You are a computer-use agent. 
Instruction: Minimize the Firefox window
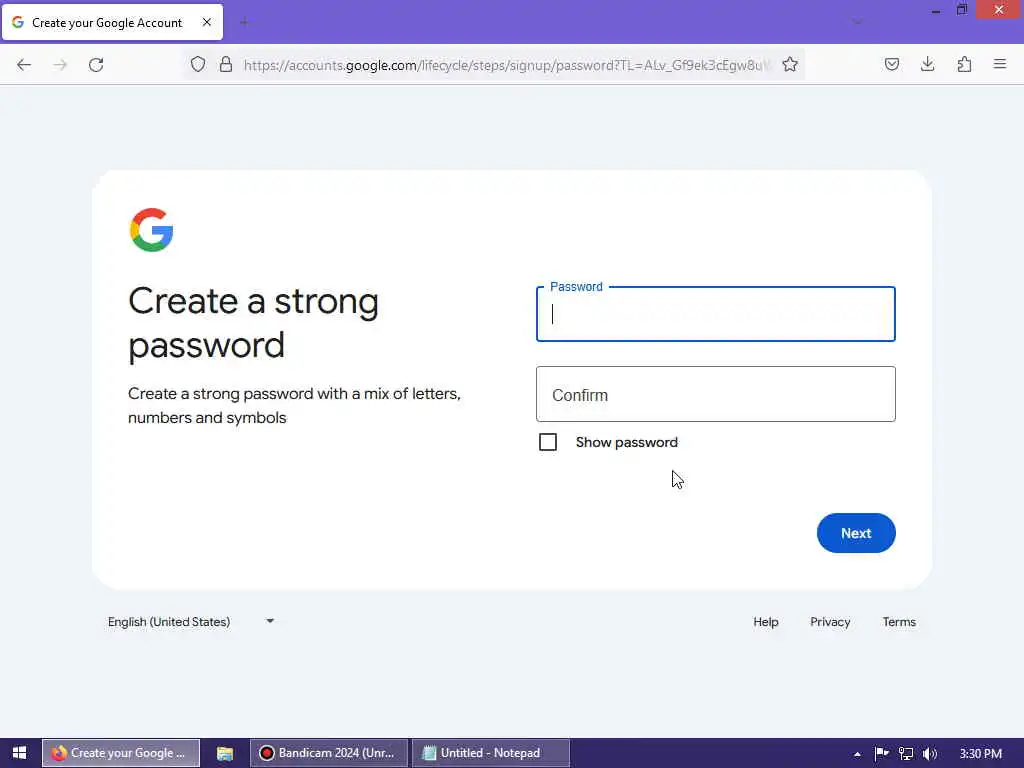point(936,10)
